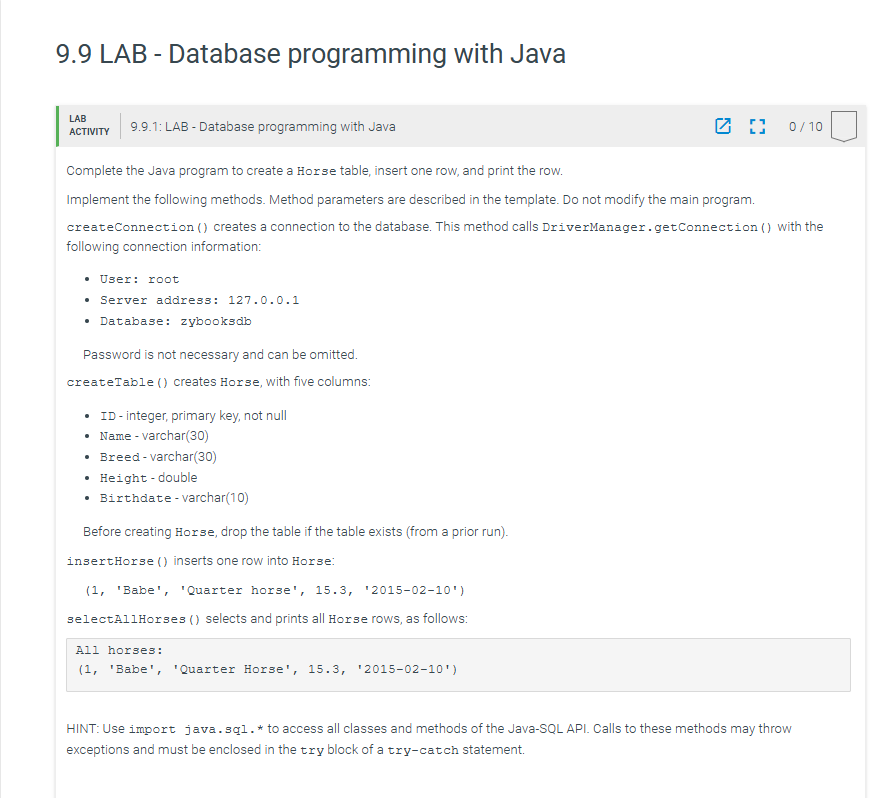Screen dimensions: 892x798
Task: Enter fullscreen mode for the lab activity
Action: click(757, 126)
